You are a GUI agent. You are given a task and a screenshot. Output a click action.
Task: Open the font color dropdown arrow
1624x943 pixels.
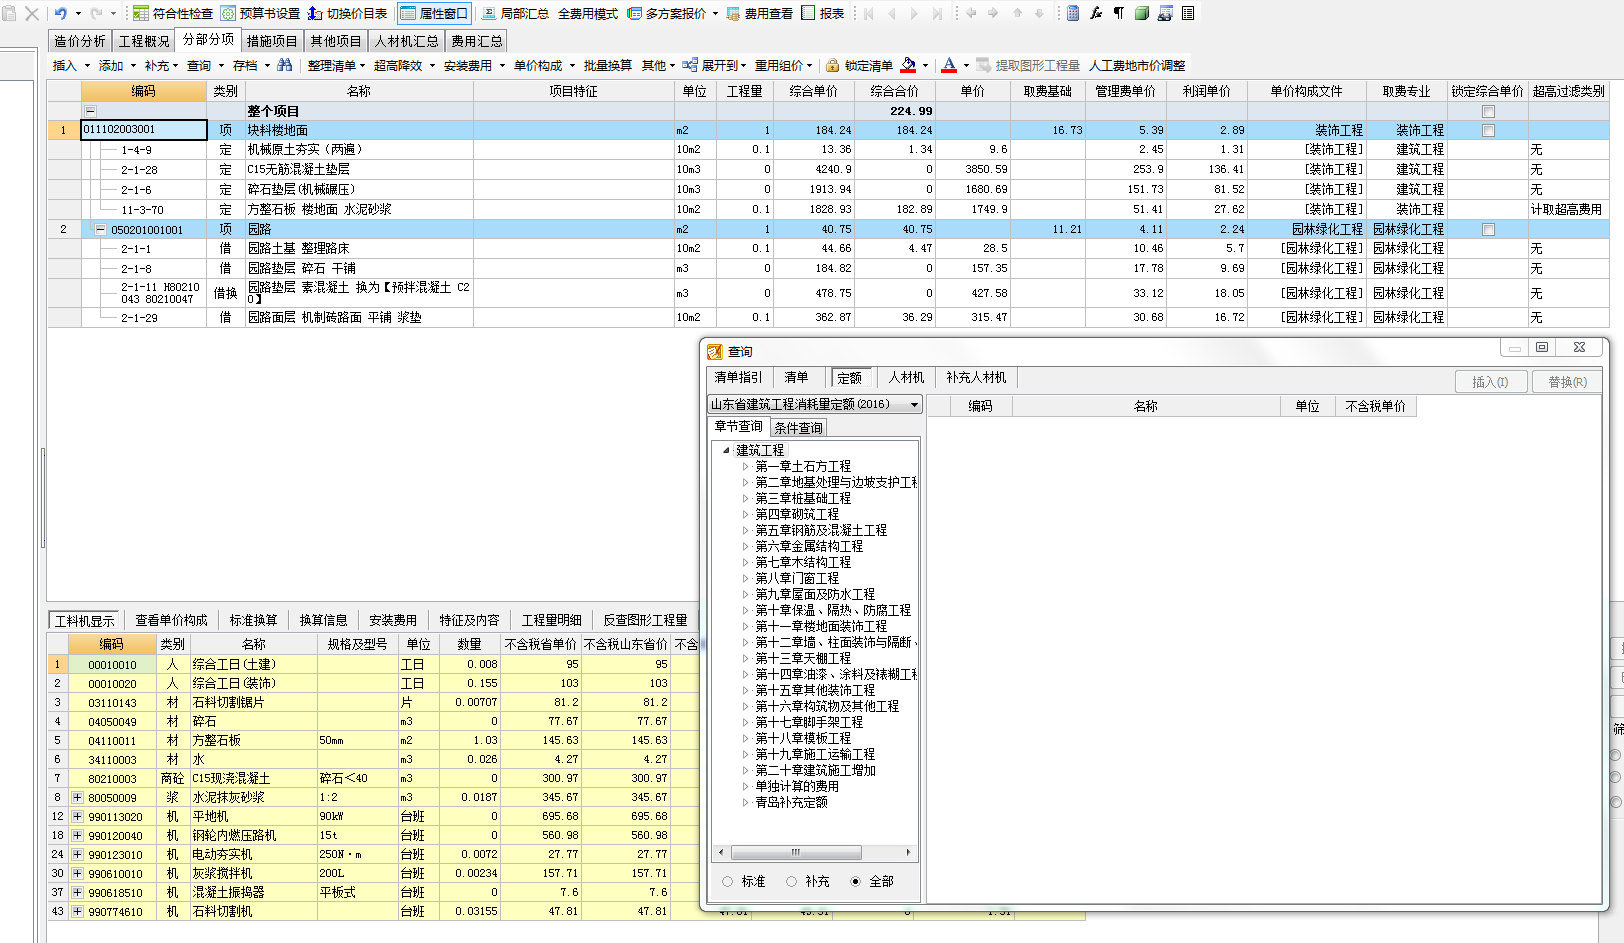point(966,66)
